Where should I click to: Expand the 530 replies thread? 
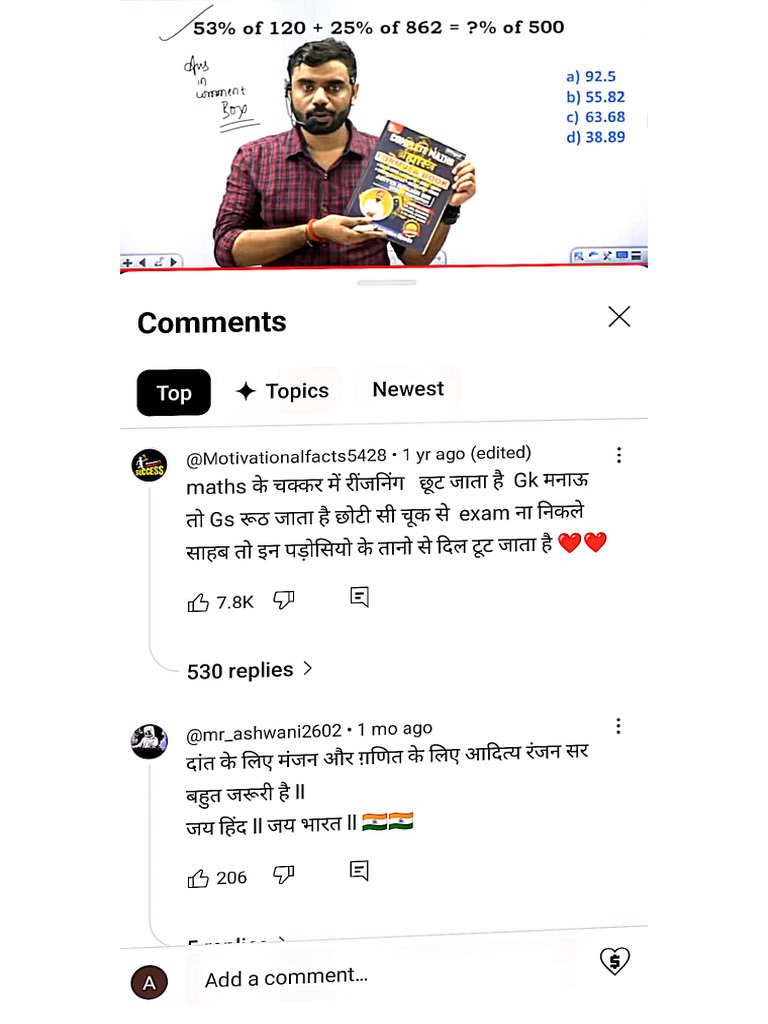point(249,670)
